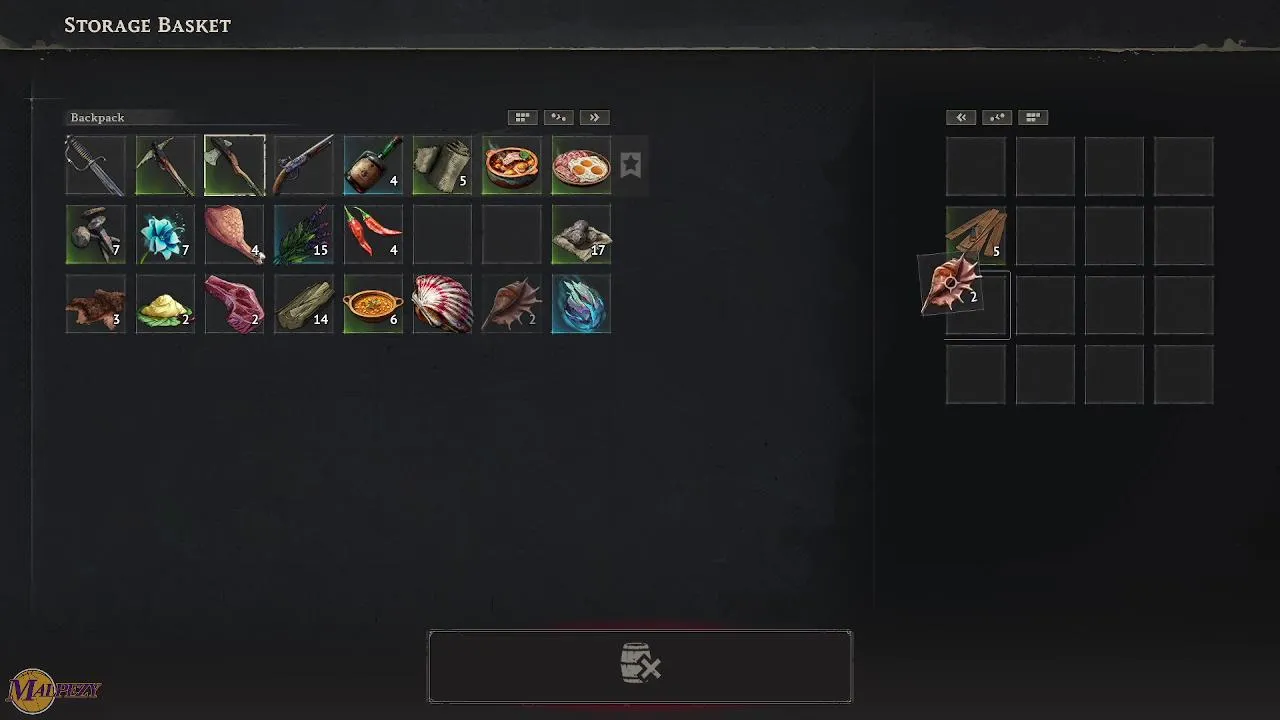Pick the striped scallop shell item

443,304
